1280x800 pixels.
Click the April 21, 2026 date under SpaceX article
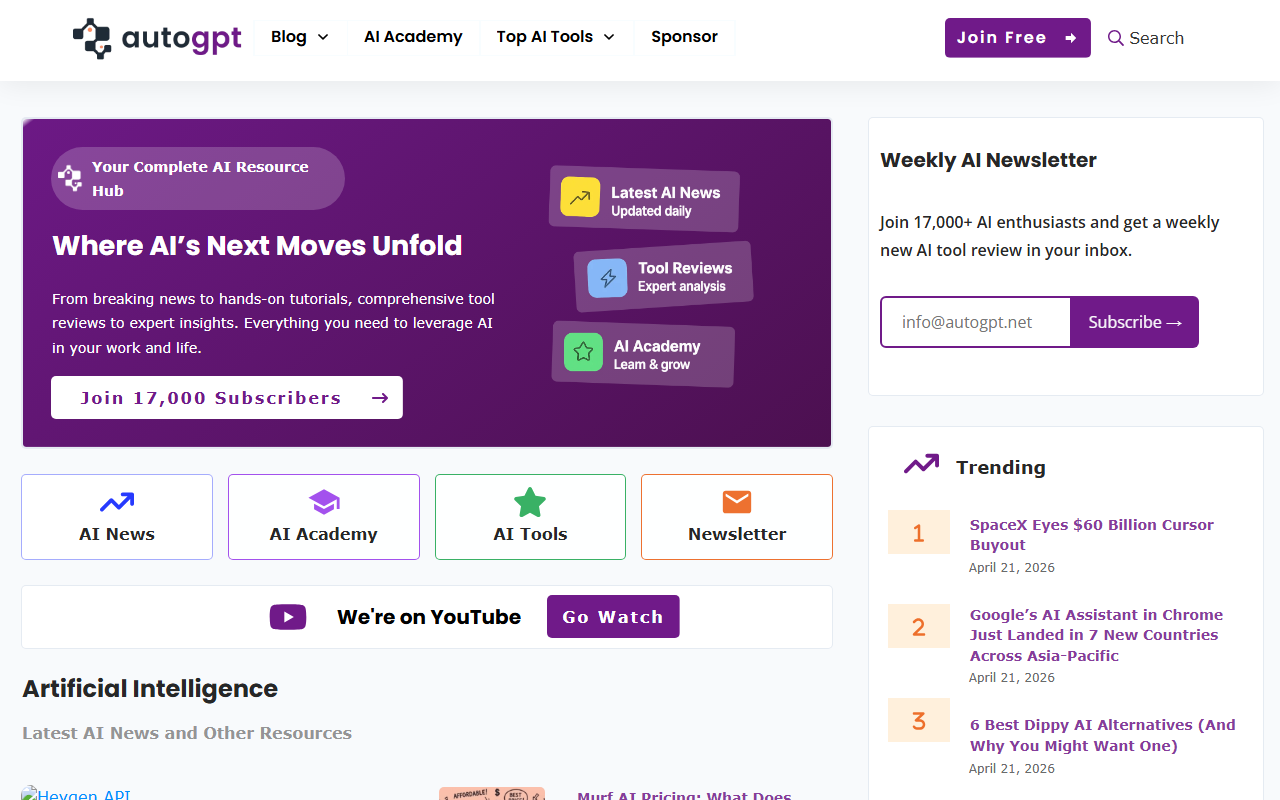(x=1012, y=567)
